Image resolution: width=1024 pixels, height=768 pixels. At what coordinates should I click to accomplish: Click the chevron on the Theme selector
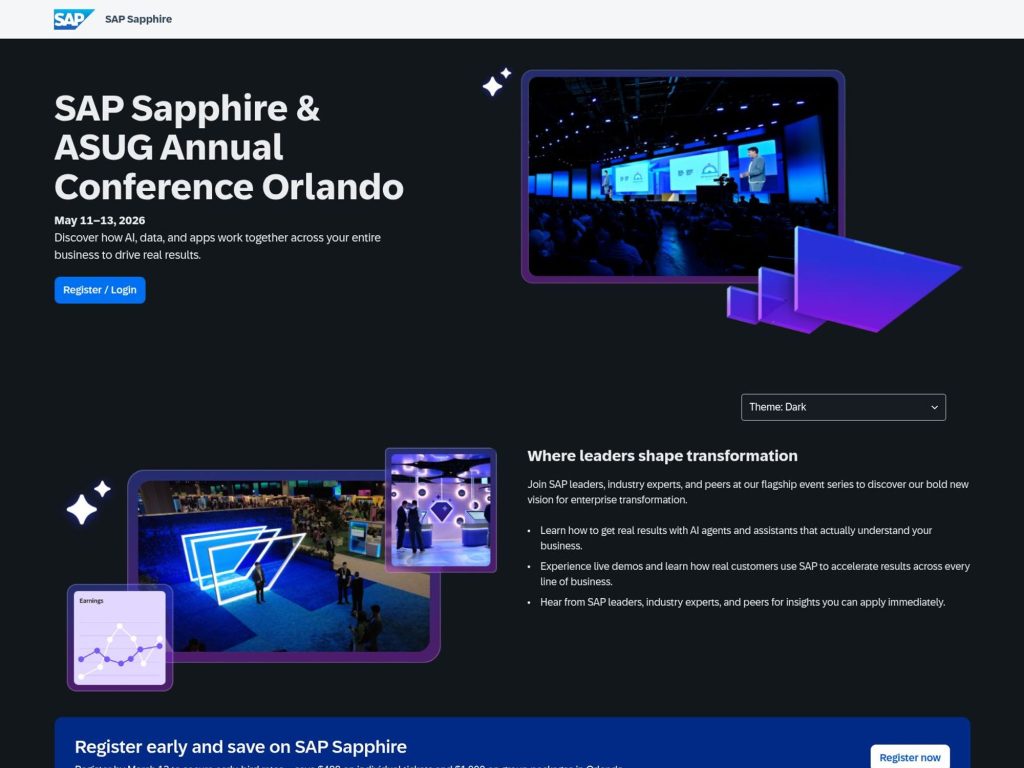(x=932, y=407)
